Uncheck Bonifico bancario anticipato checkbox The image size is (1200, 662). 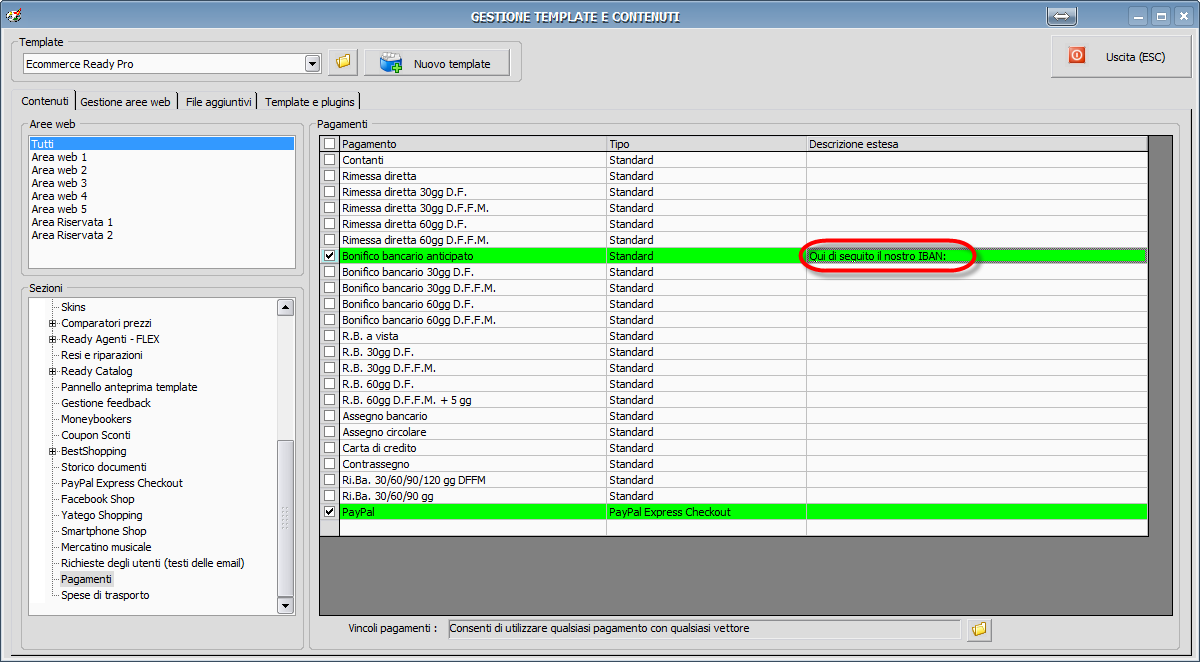click(x=330, y=256)
